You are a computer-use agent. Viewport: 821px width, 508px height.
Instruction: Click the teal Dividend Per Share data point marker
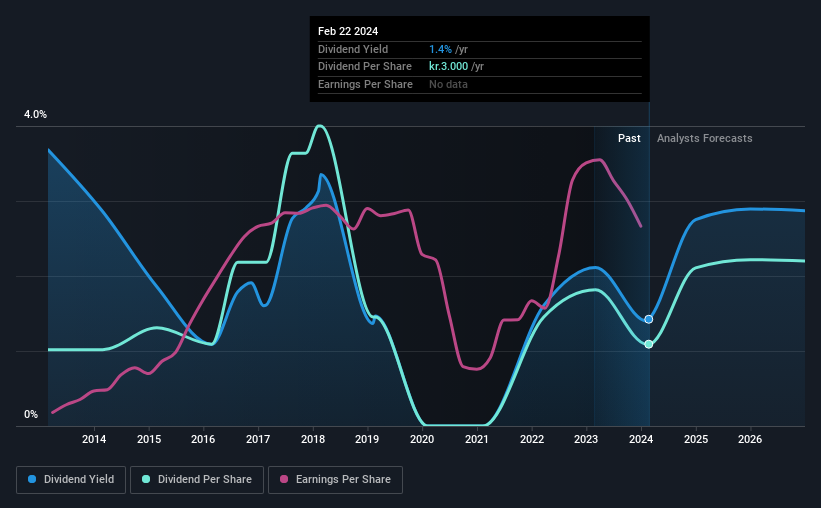point(649,344)
